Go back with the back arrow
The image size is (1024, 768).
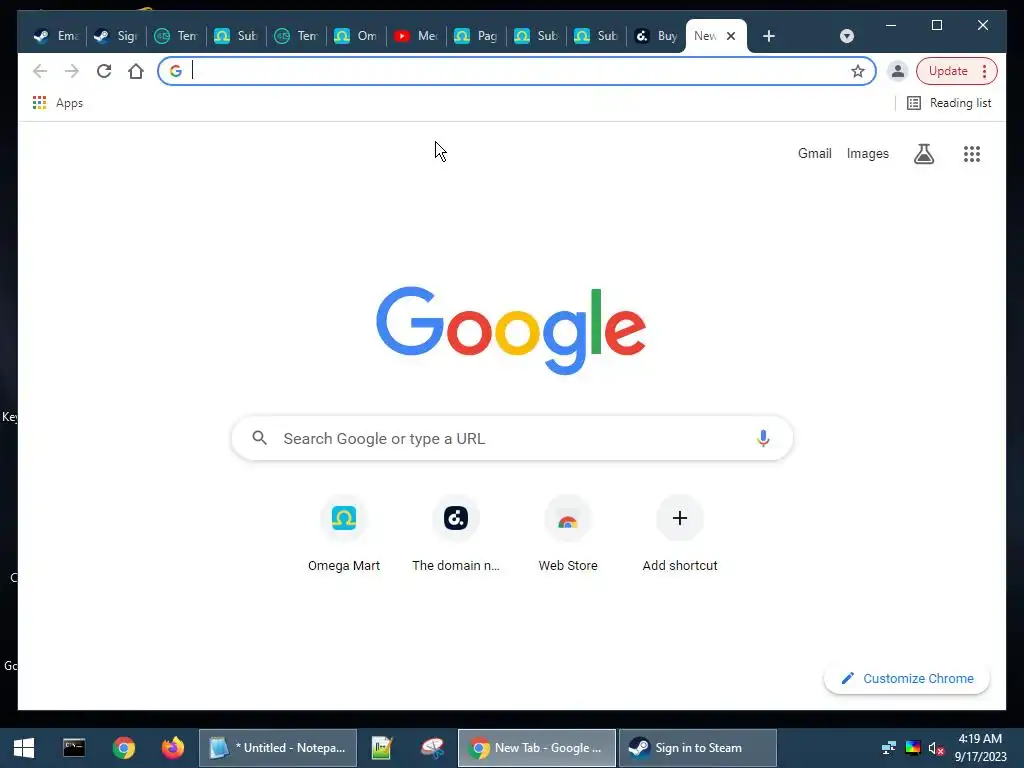(x=40, y=71)
